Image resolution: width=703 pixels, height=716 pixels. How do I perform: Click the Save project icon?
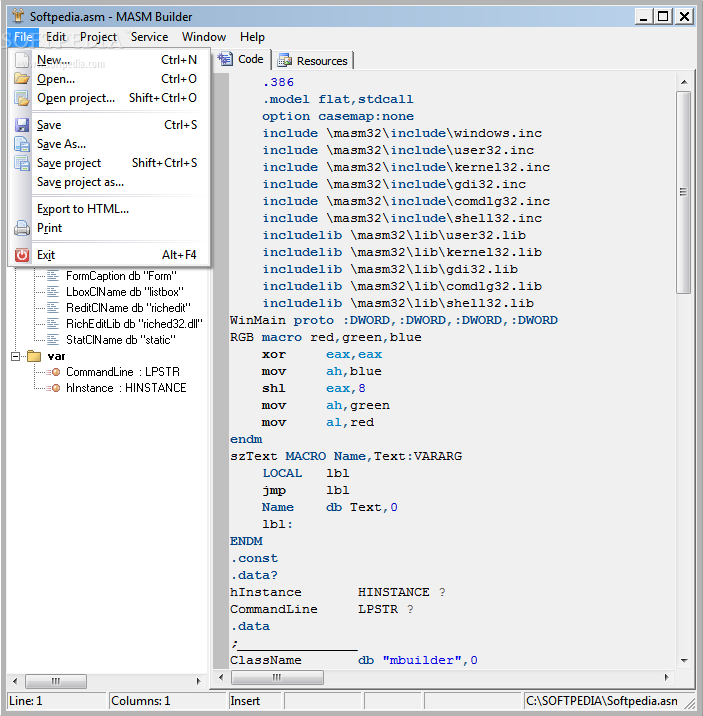[21, 163]
